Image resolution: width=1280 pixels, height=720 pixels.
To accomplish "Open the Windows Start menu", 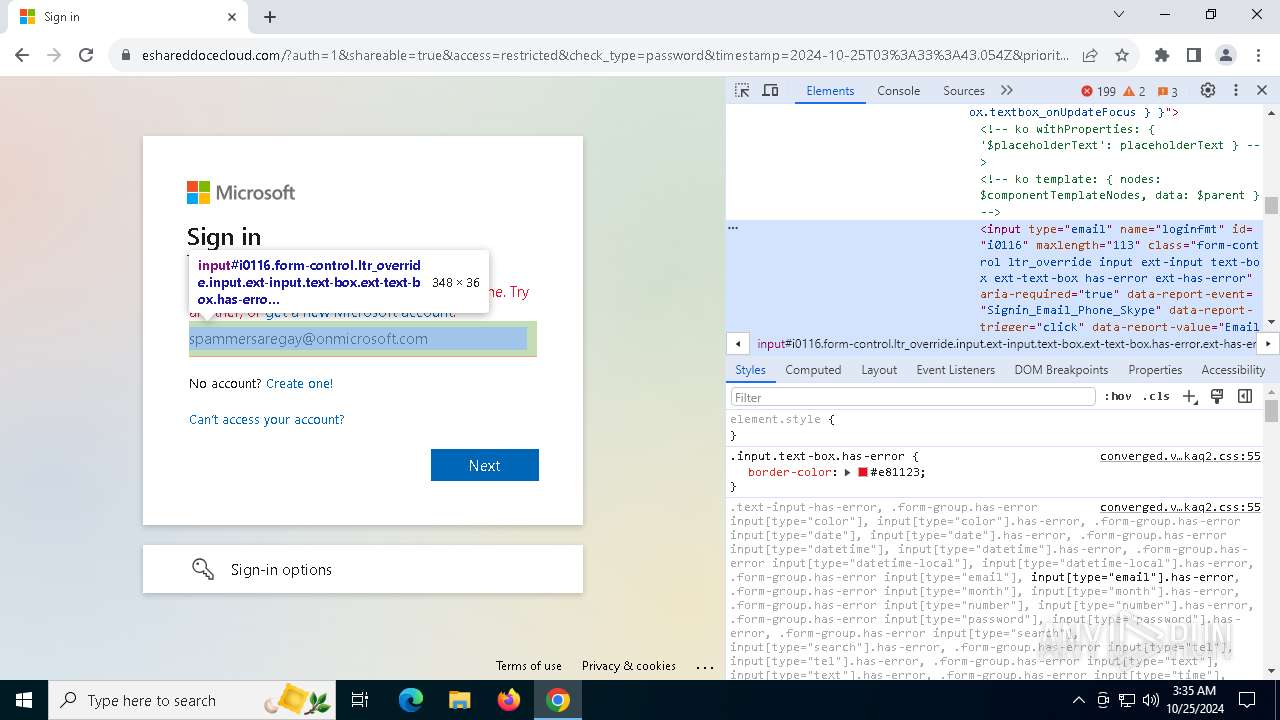I will pyautogui.click(x=24, y=700).
